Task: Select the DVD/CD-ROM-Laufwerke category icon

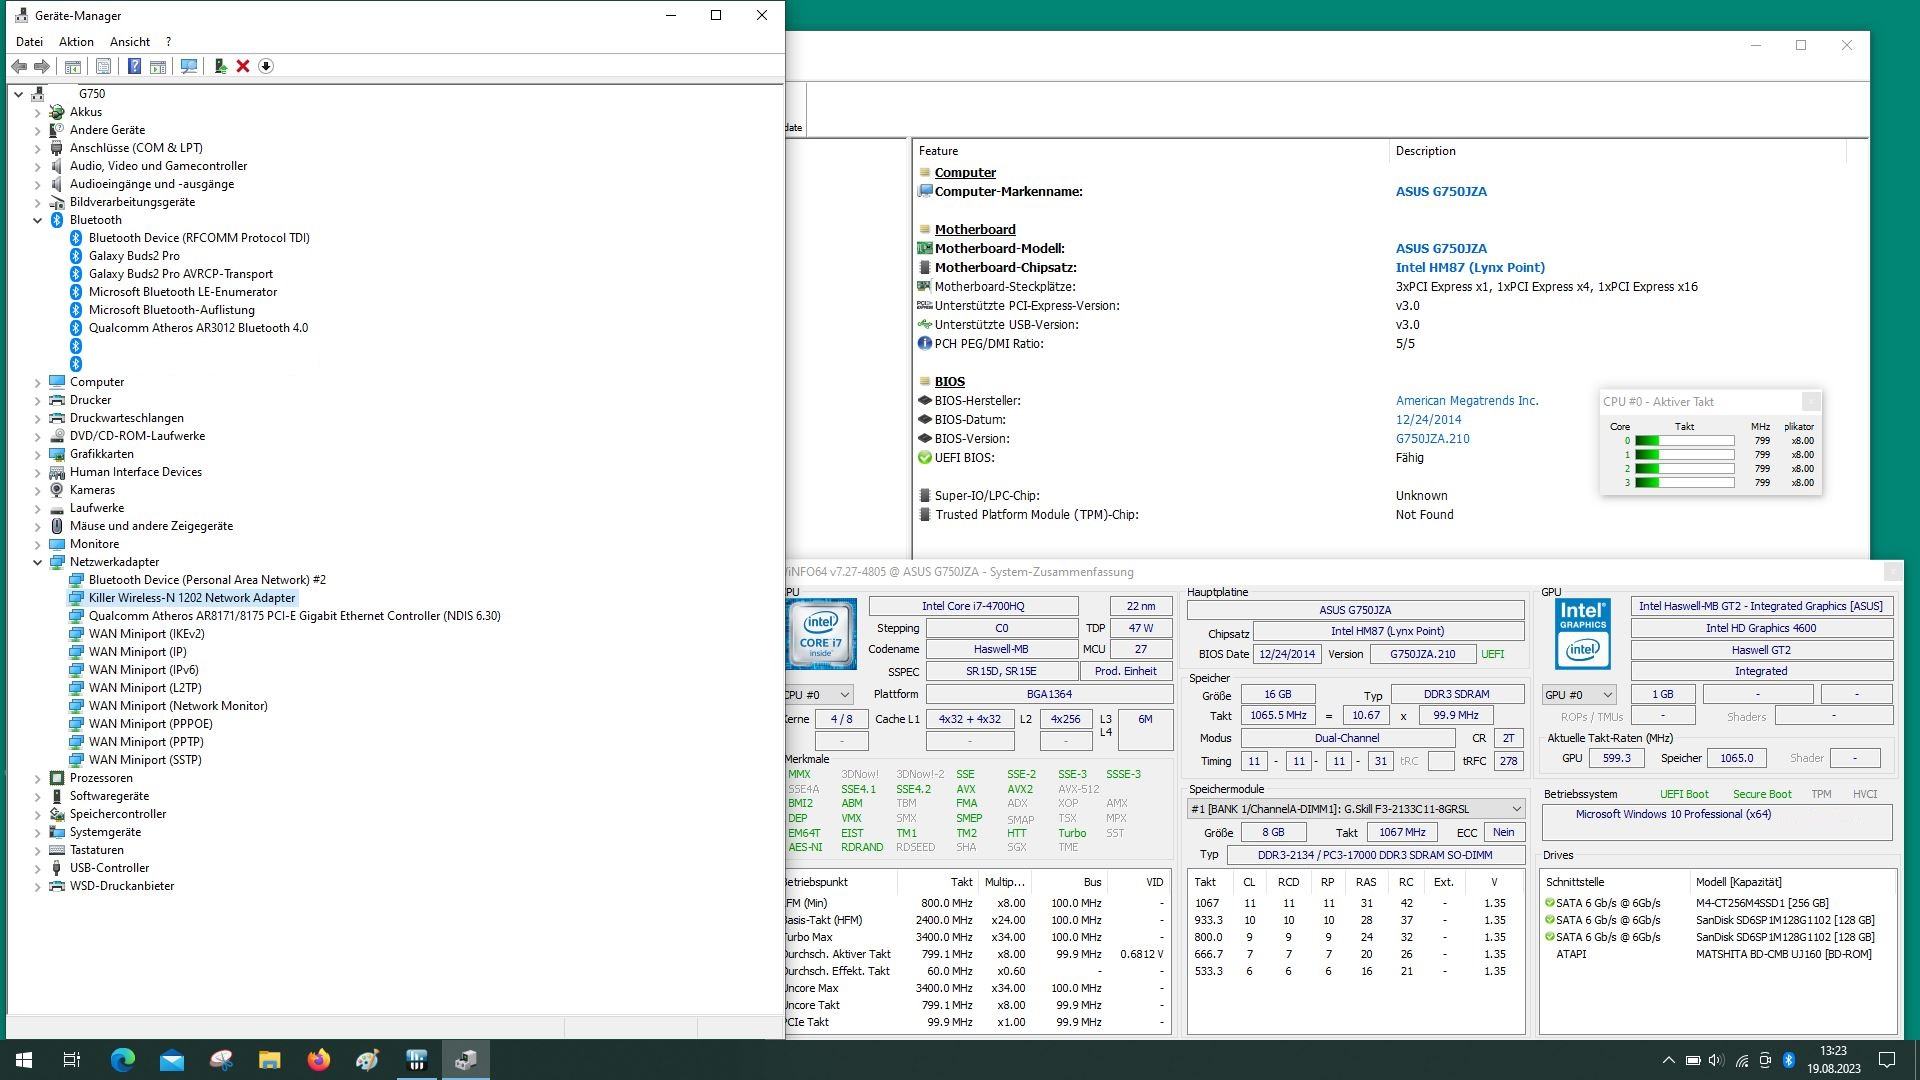Action: (57, 436)
